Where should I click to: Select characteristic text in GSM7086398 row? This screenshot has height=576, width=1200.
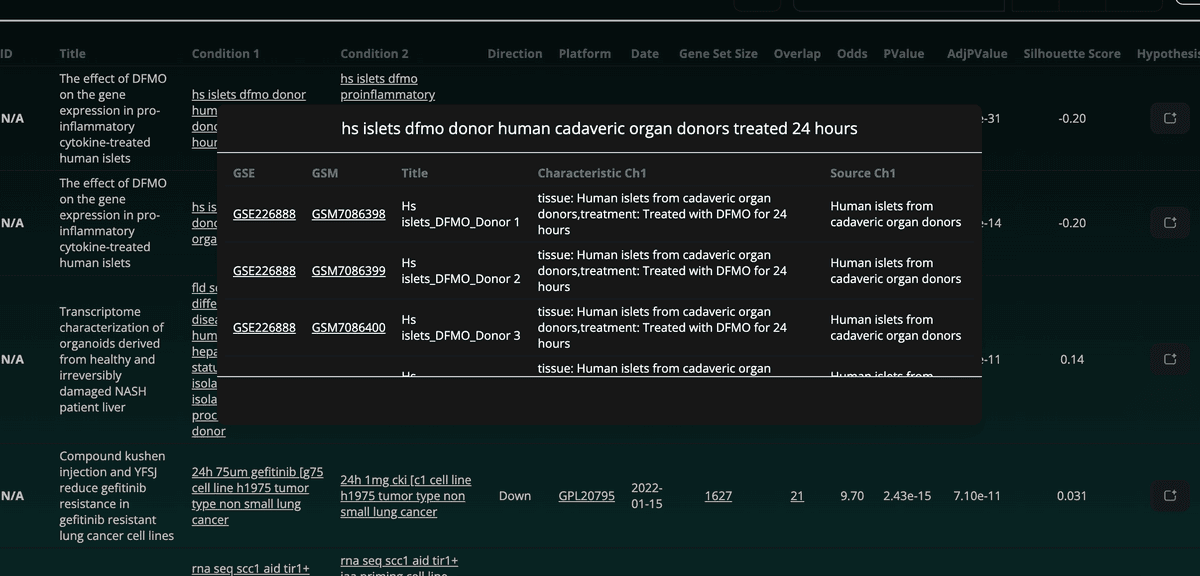pyautogui.click(x=662, y=214)
